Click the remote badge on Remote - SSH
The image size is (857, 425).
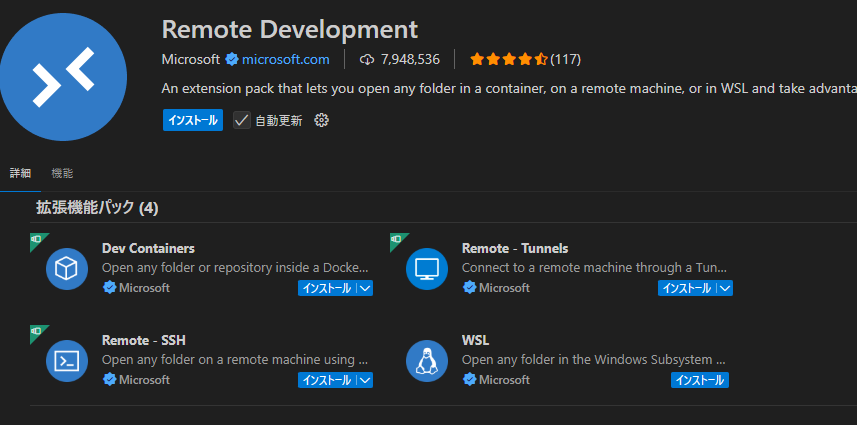(37, 332)
